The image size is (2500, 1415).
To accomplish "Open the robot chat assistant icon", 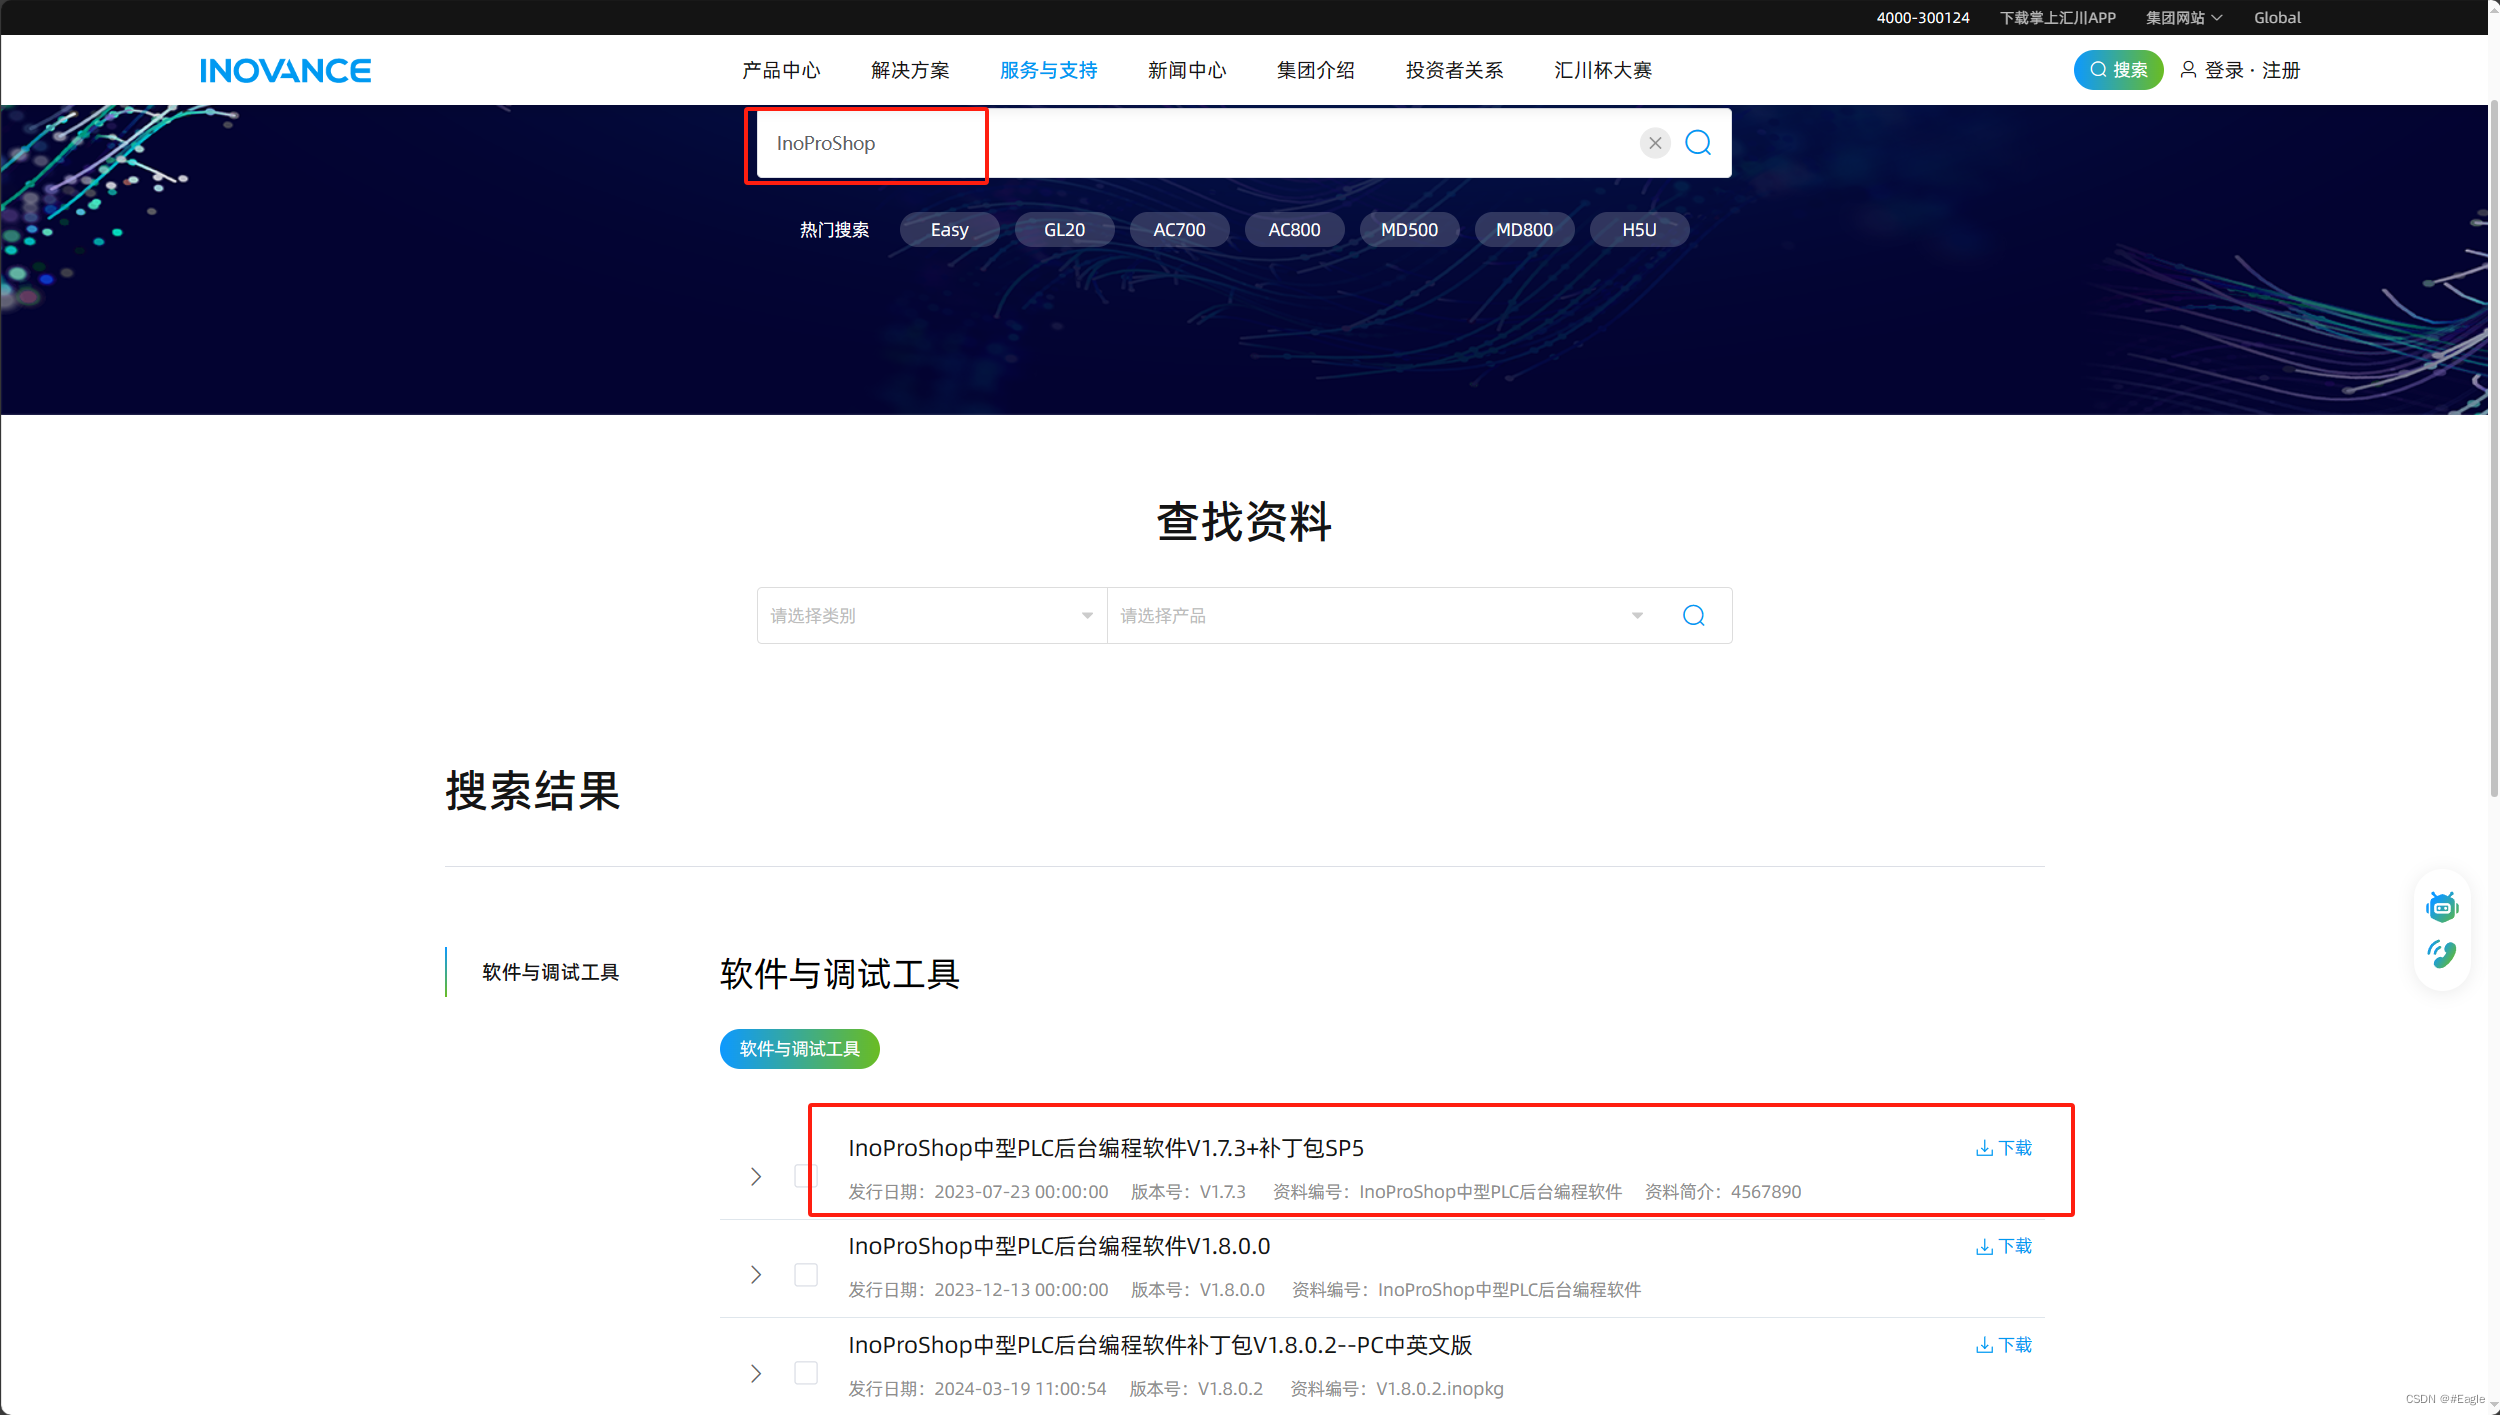I will 2441,907.
